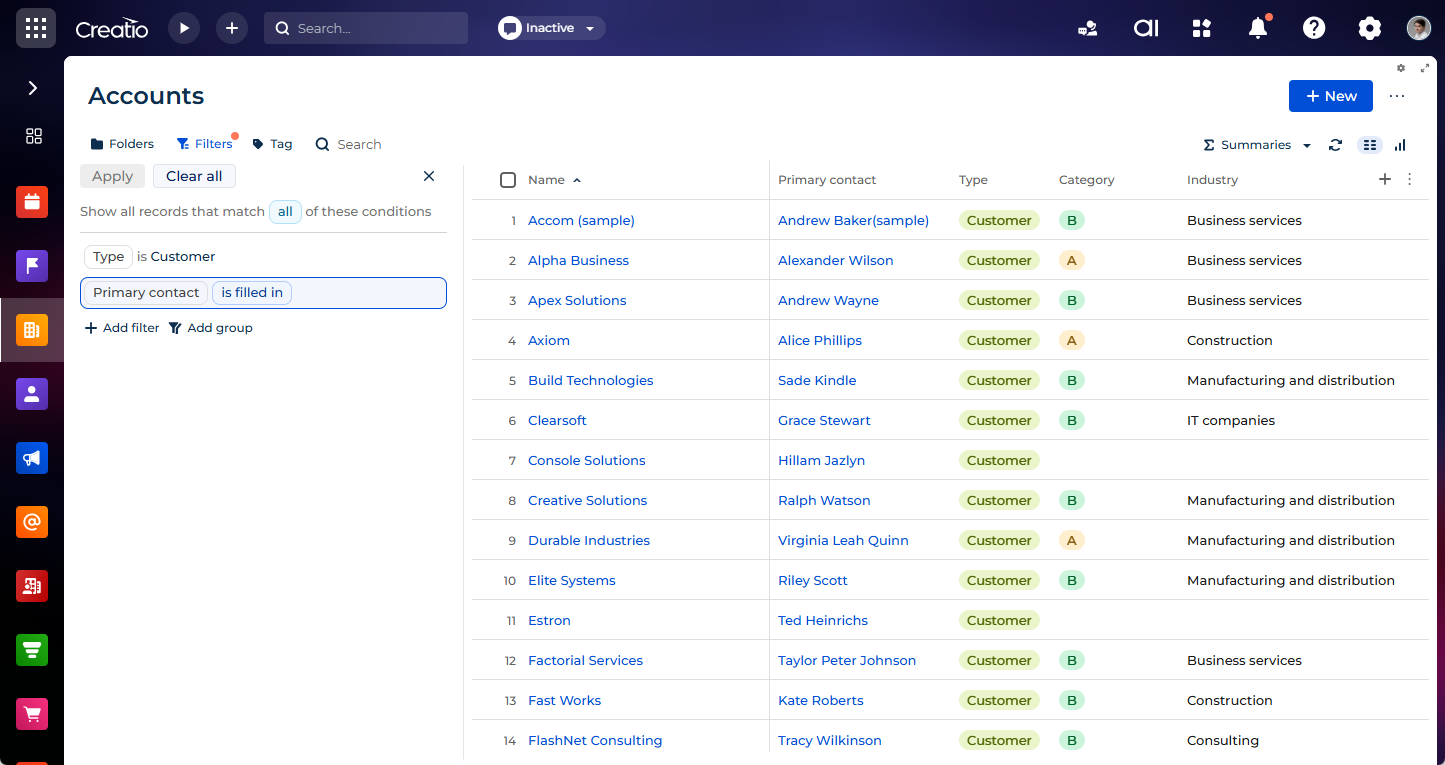Open contact Tracy Wilkinson
Image resolution: width=1445 pixels, height=765 pixels.
[x=830, y=740]
